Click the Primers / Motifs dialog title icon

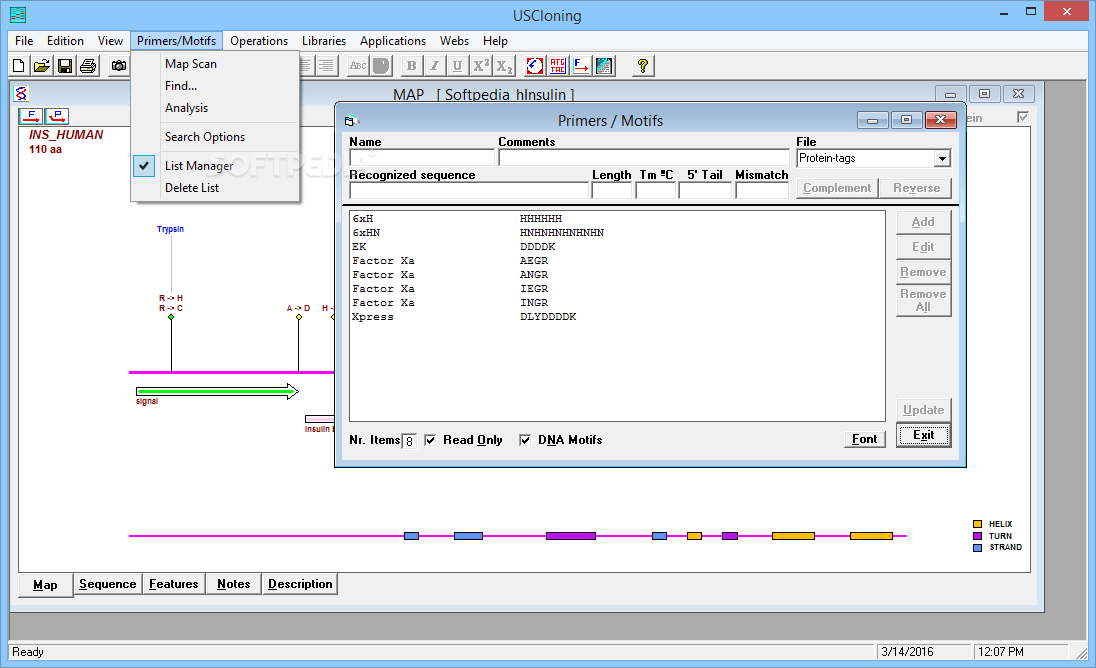point(351,121)
